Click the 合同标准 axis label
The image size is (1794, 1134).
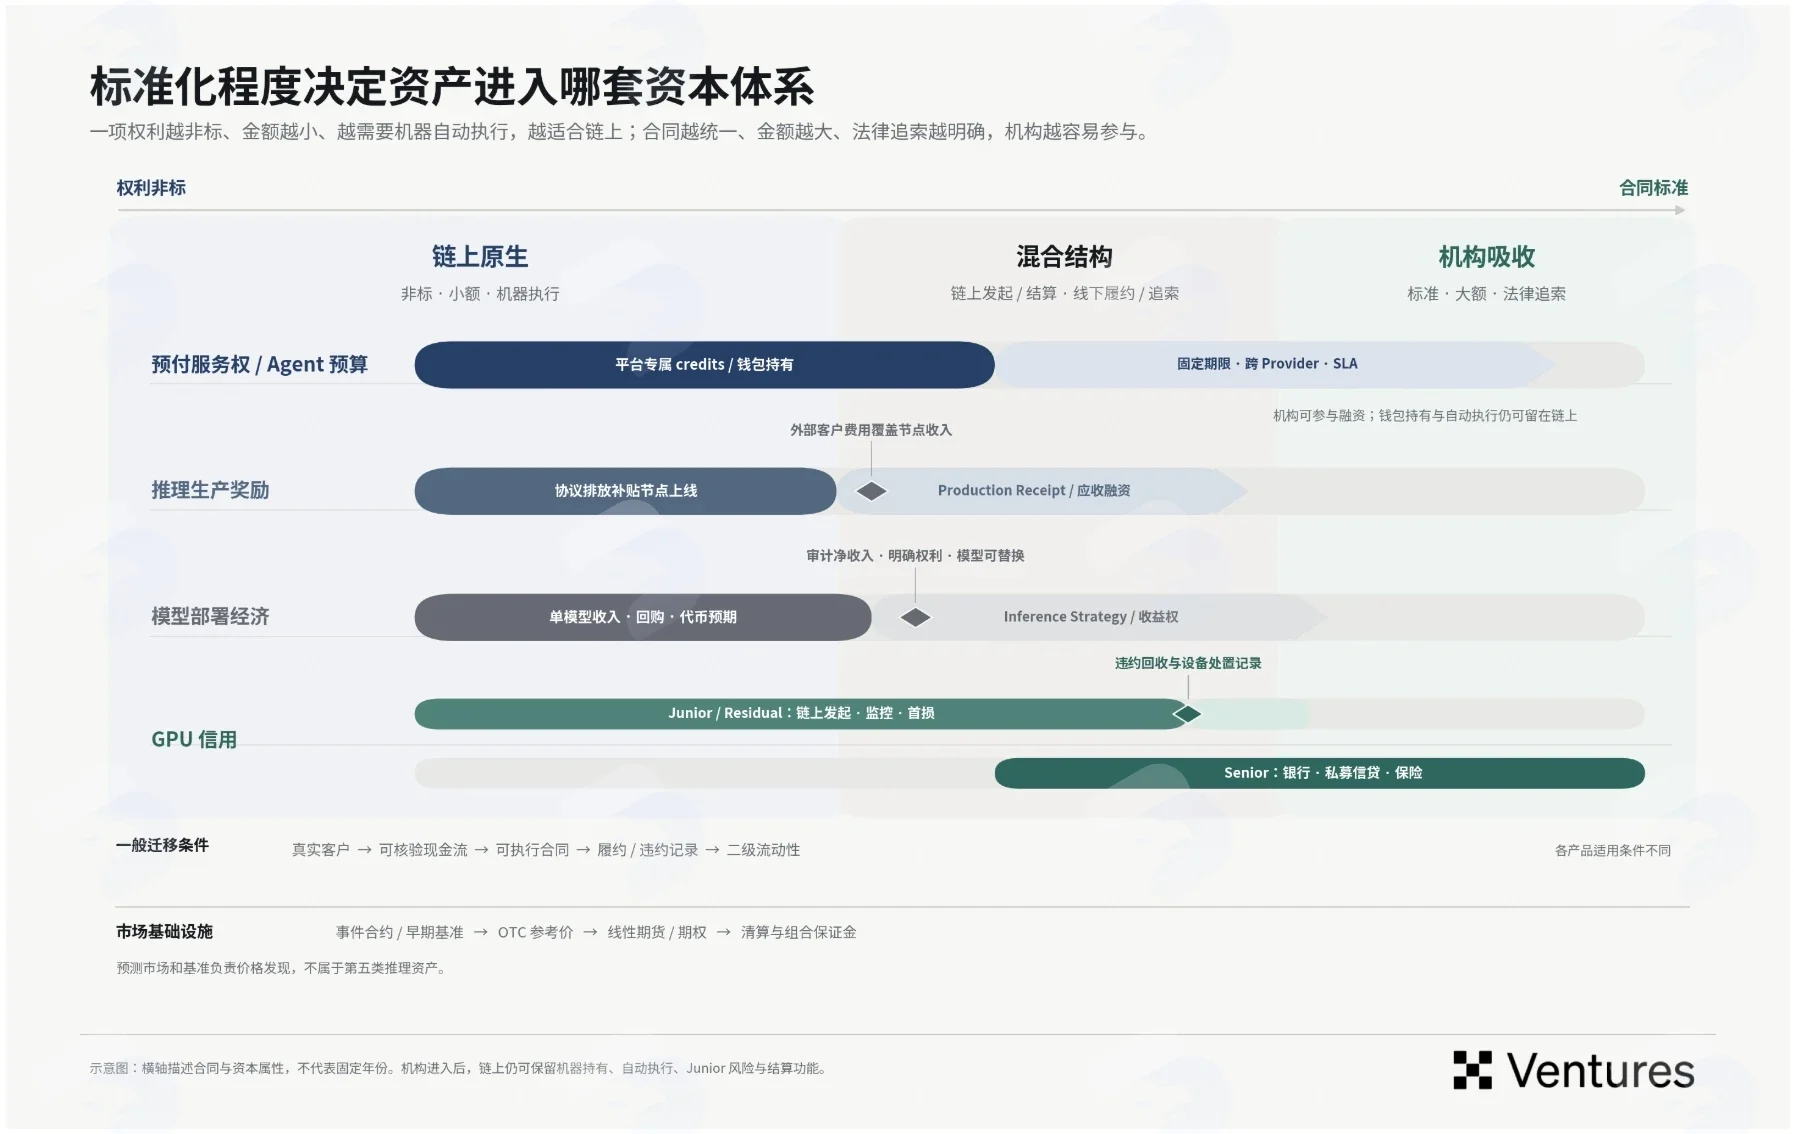(x=1653, y=188)
